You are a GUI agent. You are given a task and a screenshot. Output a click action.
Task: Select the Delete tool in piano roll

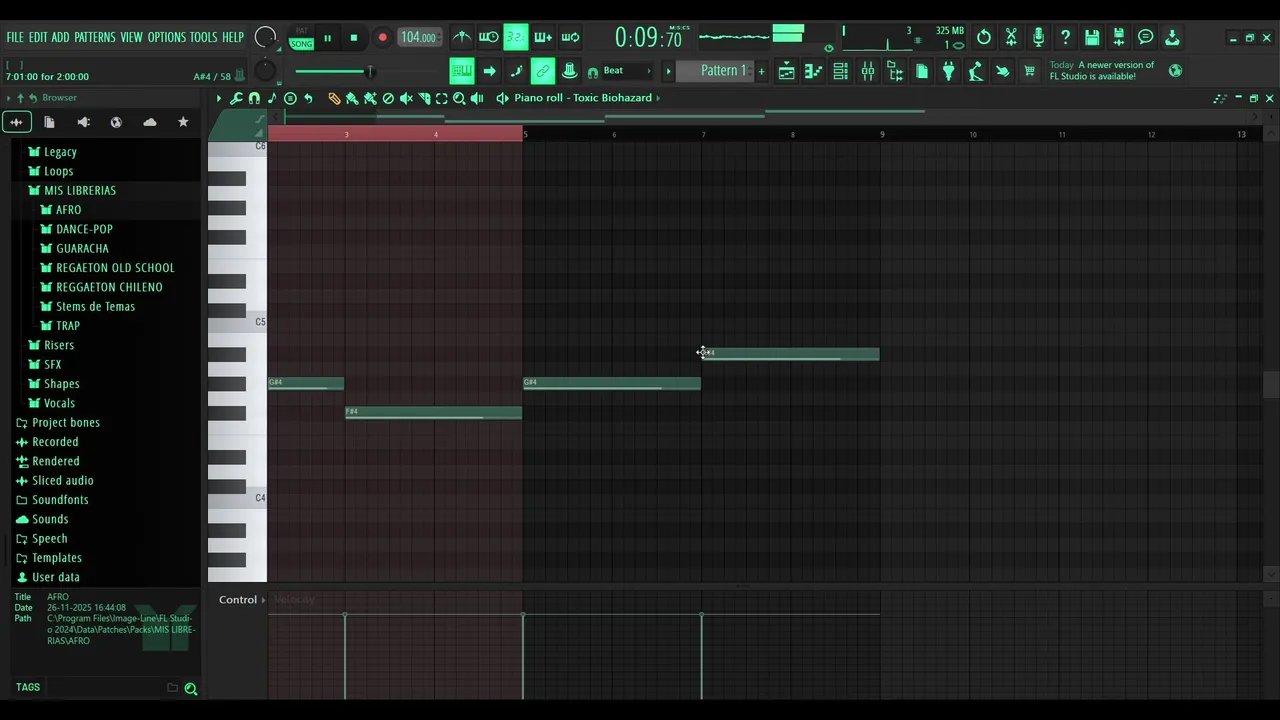click(388, 98)
